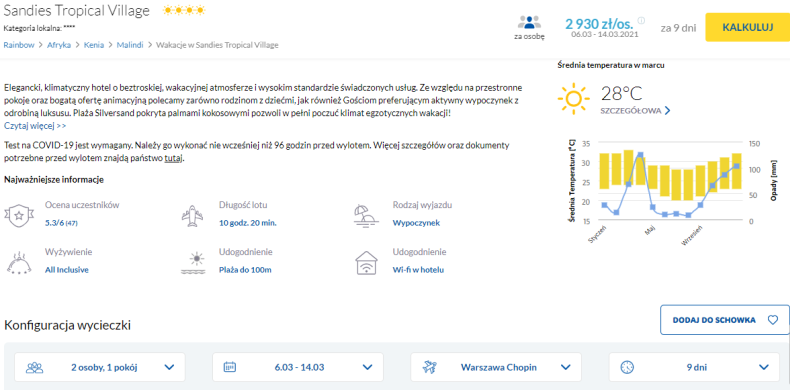Viewport: 790px width, 390px height.
Task: Click the 'Sandies Tropical Village' title
Action: point(77,11)
